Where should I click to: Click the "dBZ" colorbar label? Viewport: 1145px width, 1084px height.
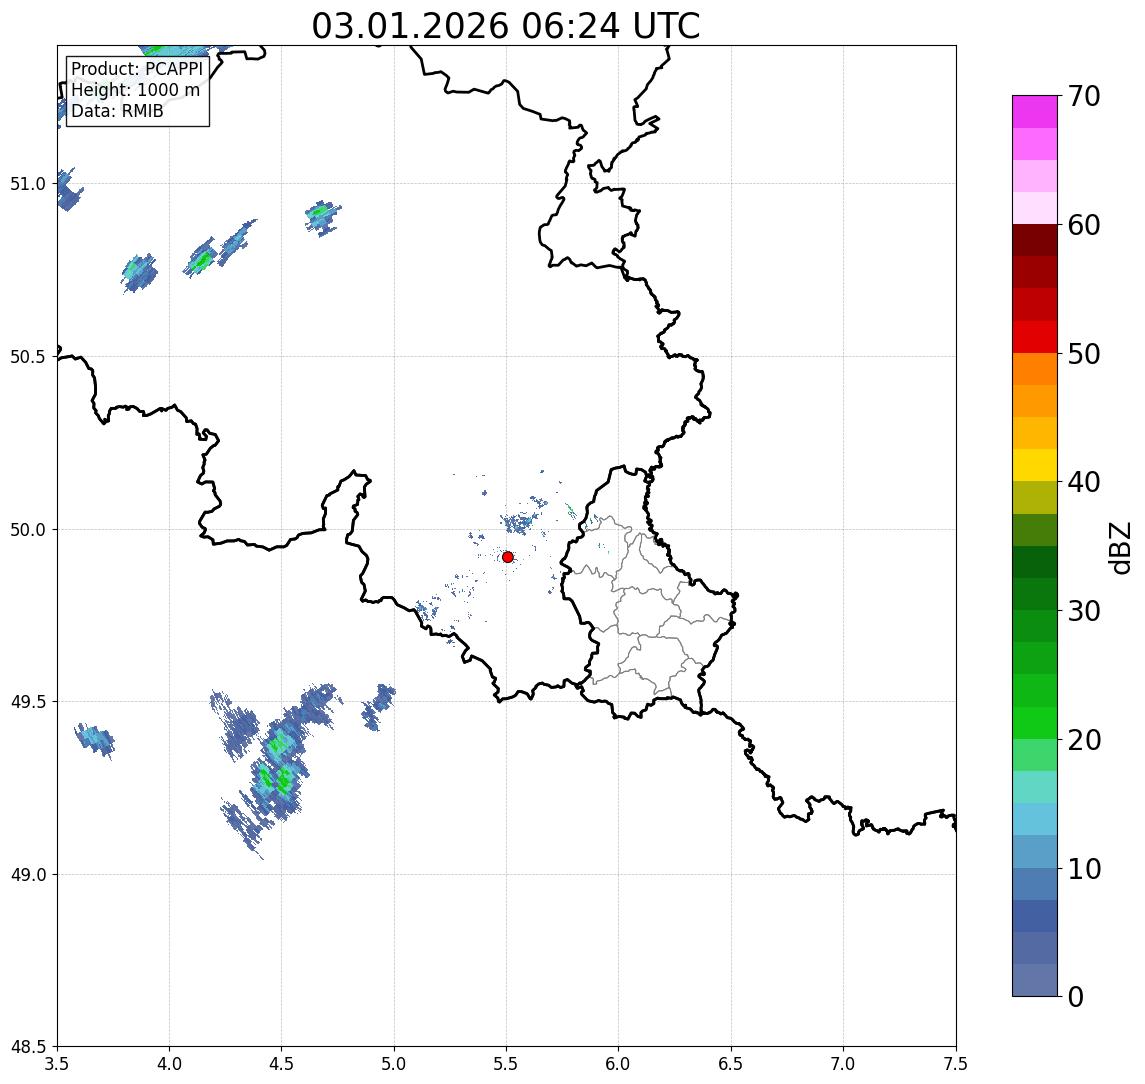[x=1119, y=548]
